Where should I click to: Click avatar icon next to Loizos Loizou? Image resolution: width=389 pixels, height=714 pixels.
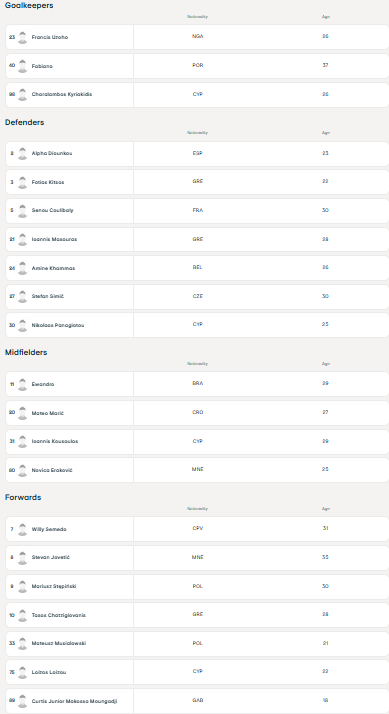[x=22, y=673]
